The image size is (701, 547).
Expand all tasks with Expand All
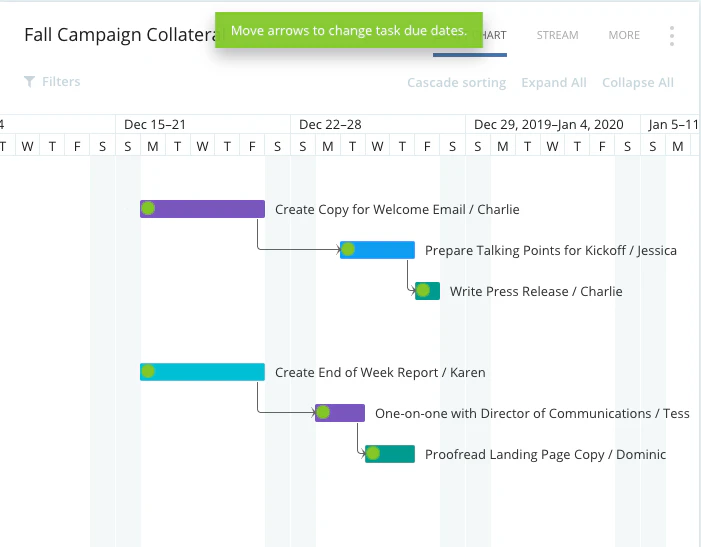tap(554, 83)
